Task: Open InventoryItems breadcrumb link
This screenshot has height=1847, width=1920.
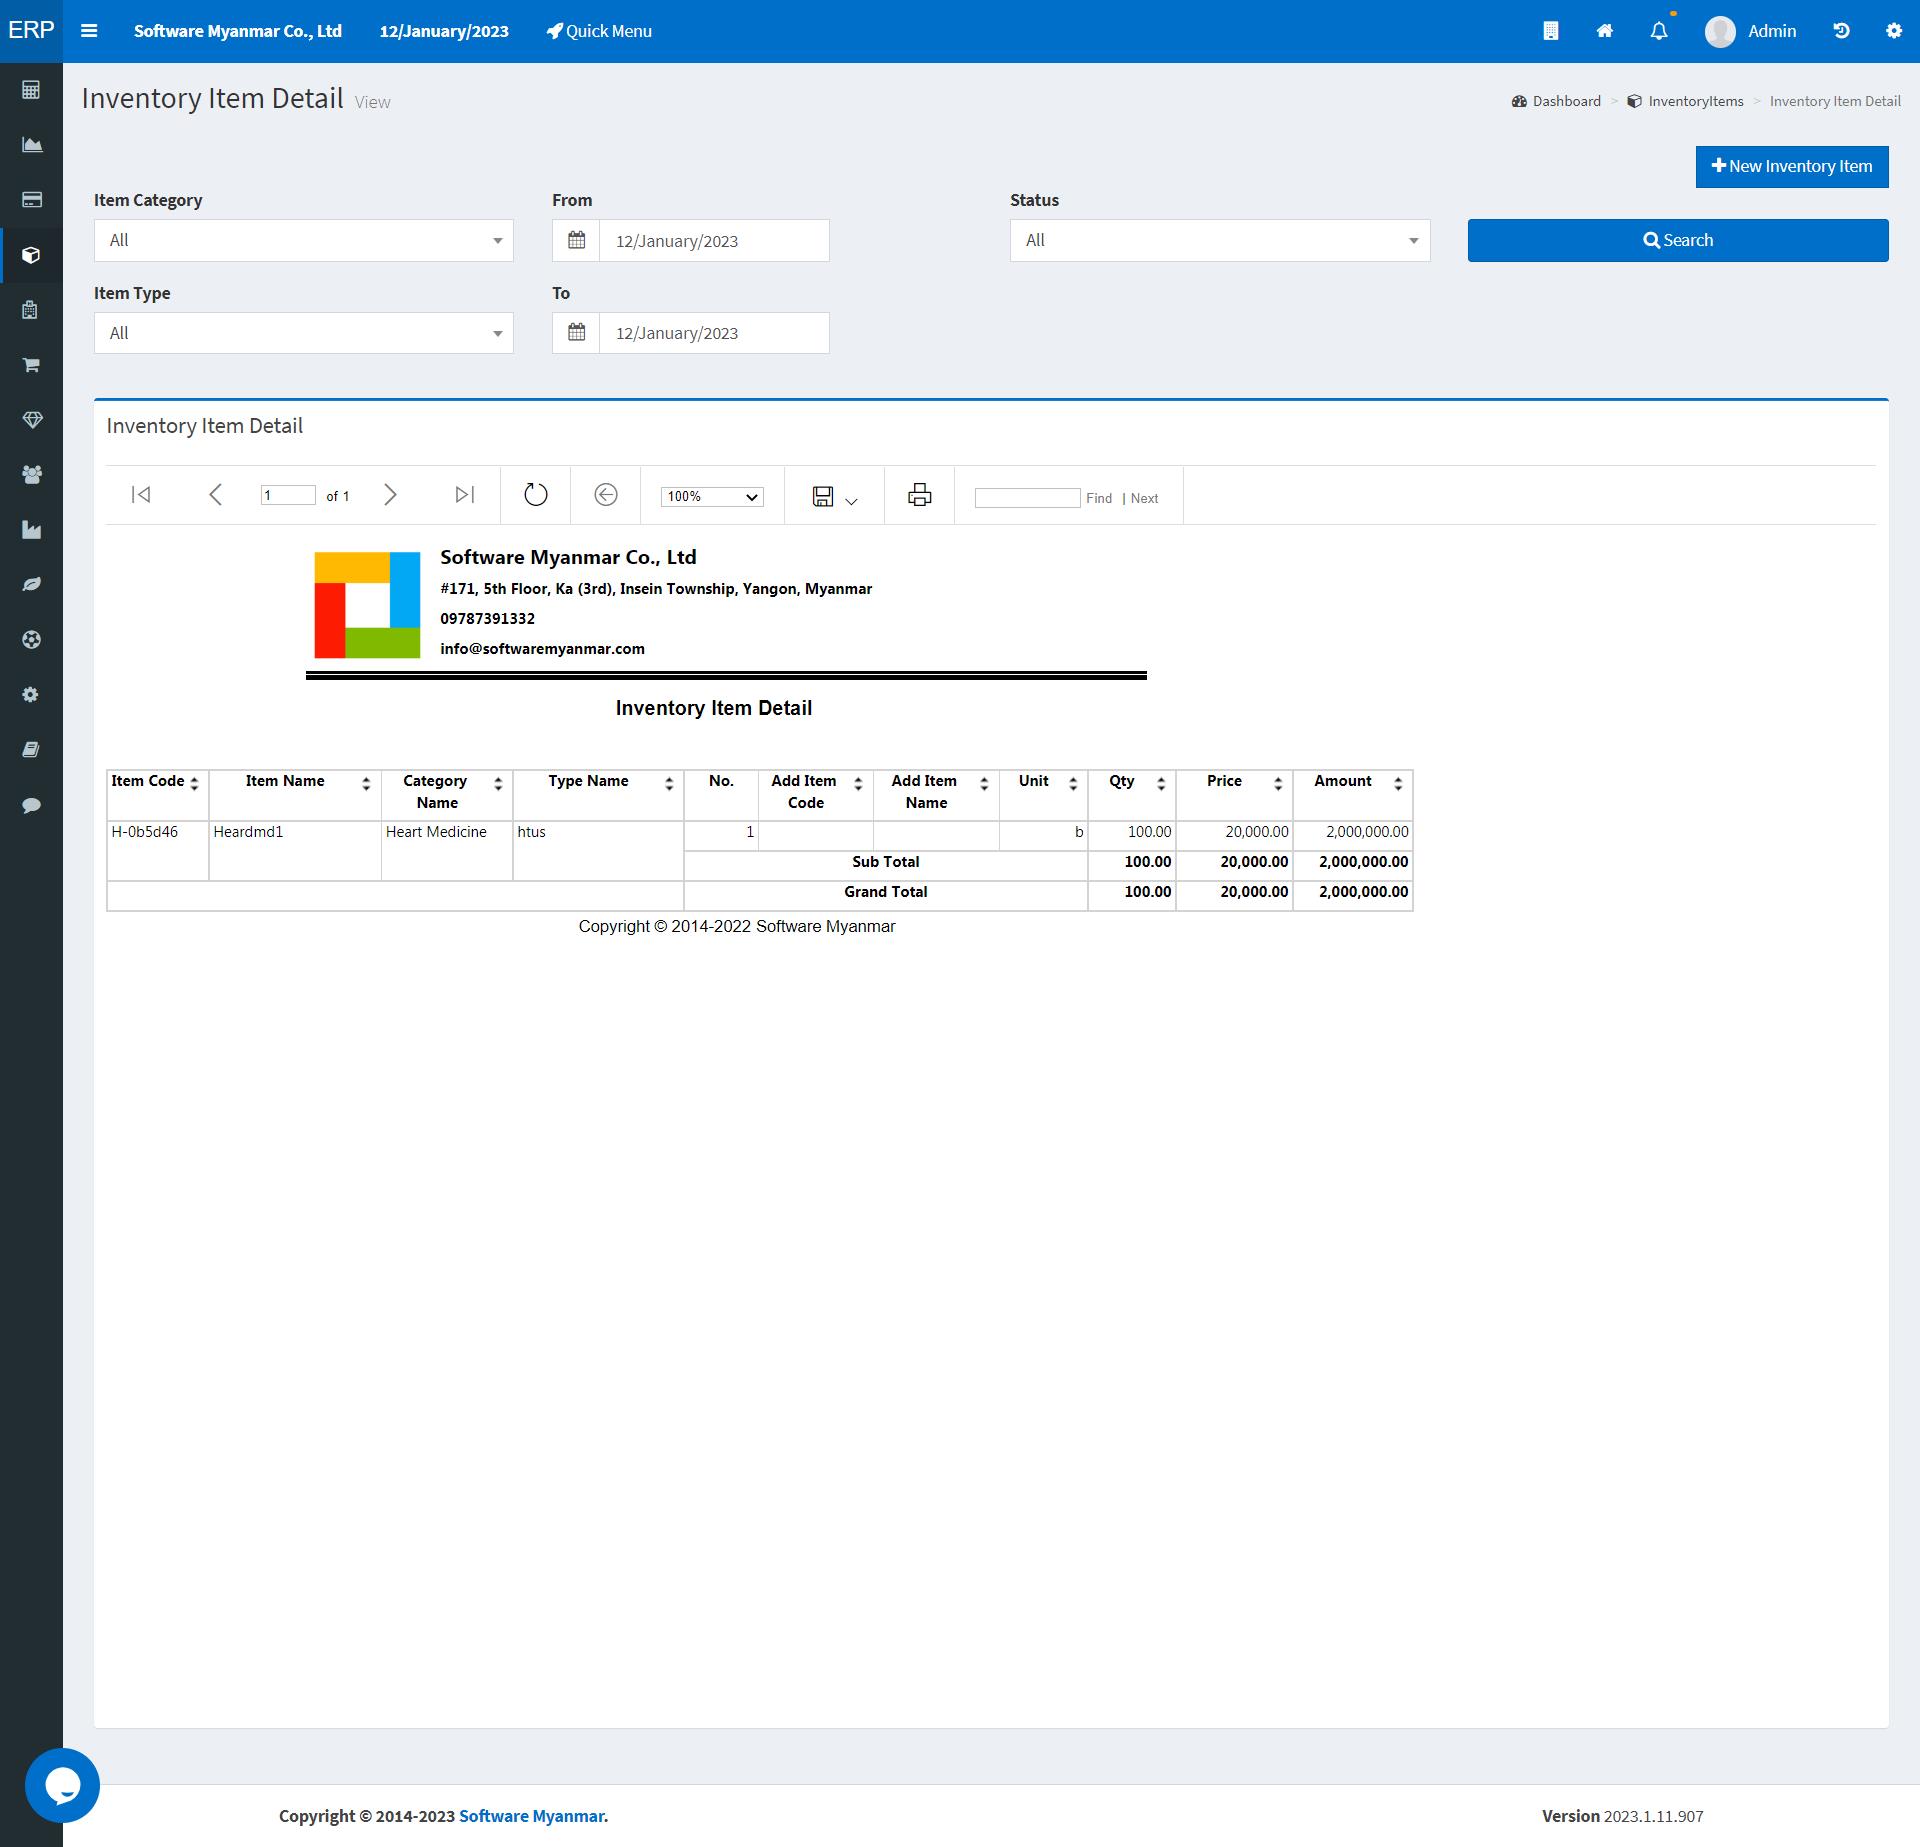Action: (x=1685, y=101)
